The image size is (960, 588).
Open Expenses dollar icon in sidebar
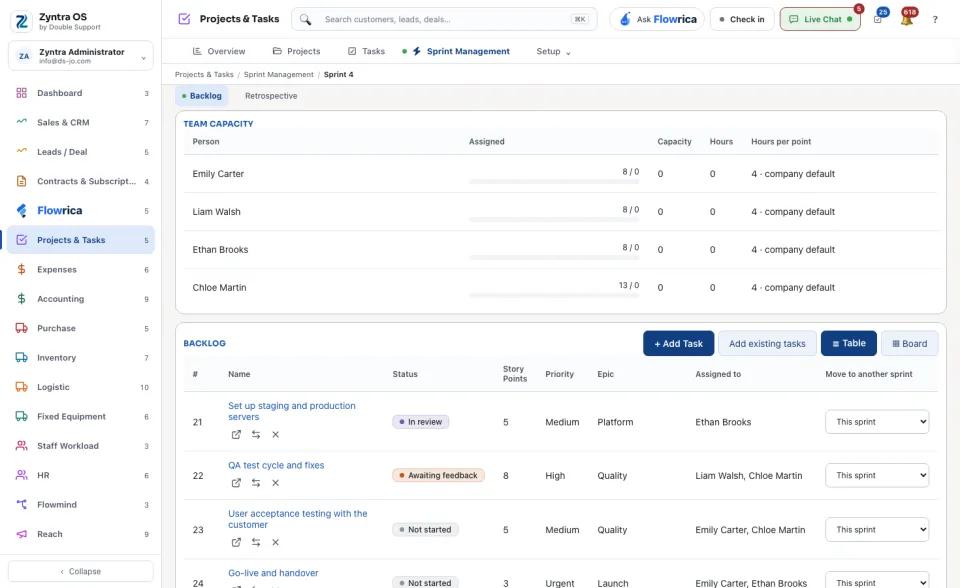coord(21,270)
